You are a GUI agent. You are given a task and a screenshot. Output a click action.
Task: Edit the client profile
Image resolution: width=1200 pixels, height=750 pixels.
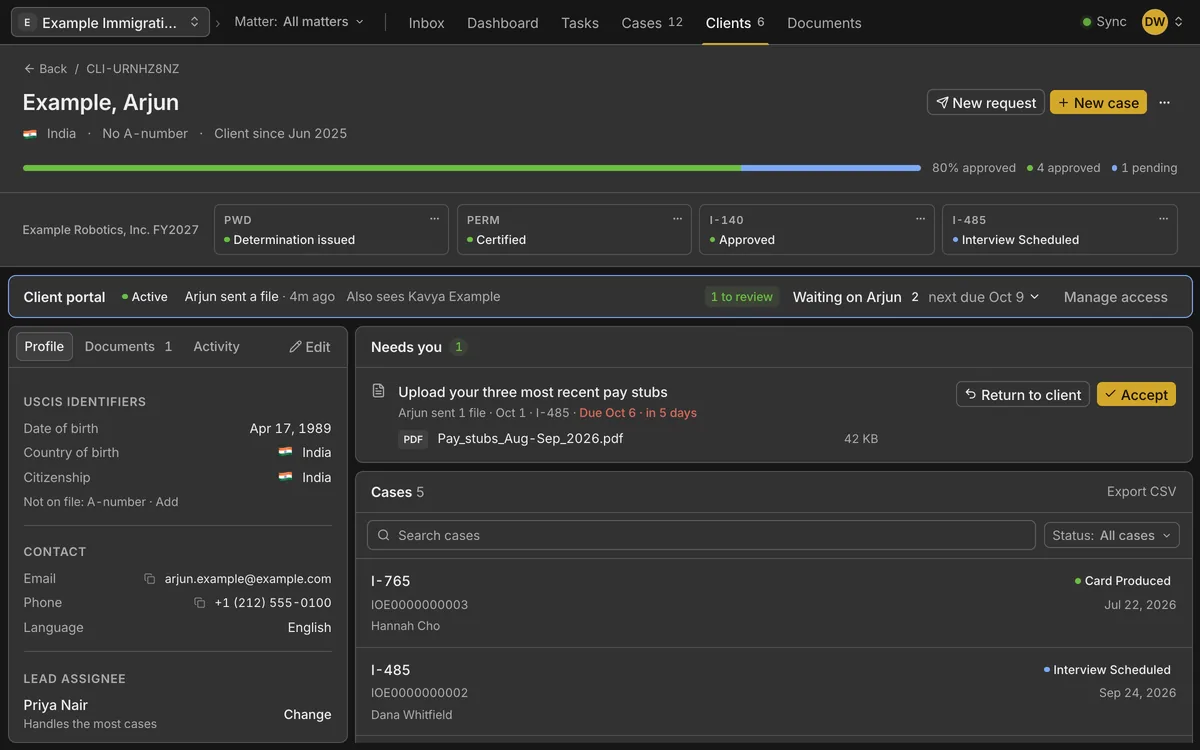[x=310, y=346]
